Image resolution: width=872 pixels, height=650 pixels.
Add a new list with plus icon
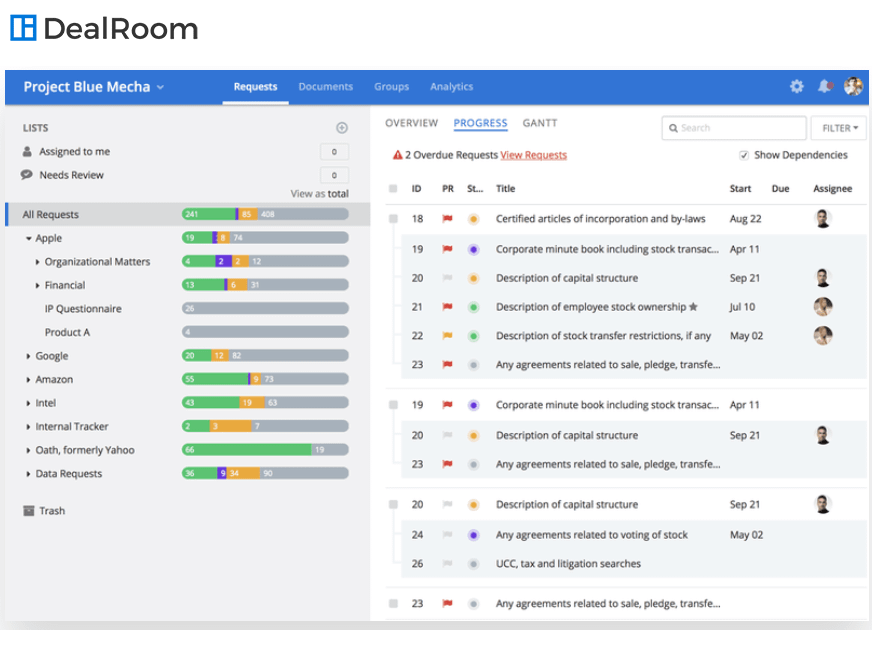coord(342,128)
